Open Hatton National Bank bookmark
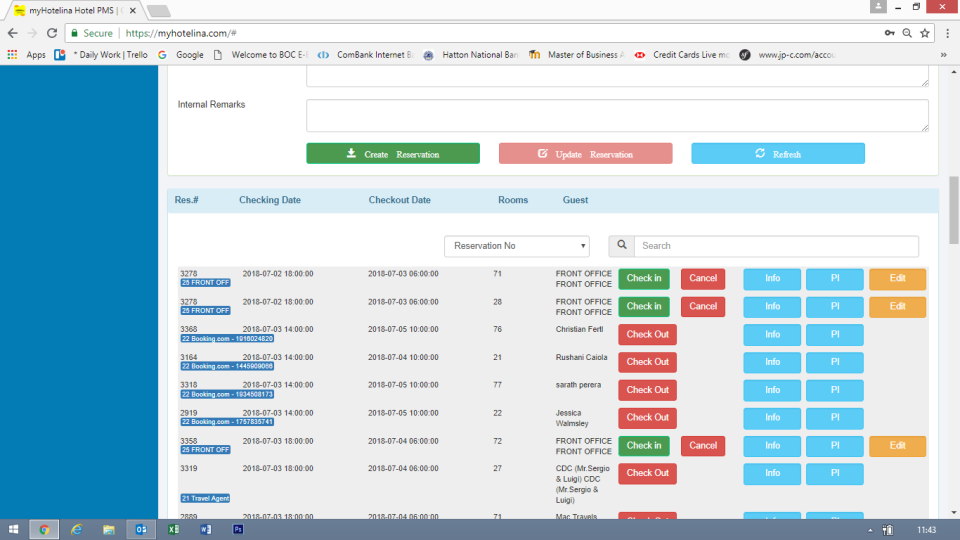The width and height of the screenshot is (960, 540). [471, 54]
